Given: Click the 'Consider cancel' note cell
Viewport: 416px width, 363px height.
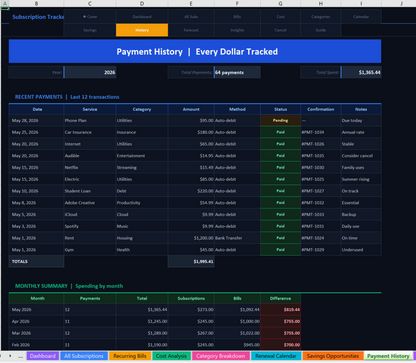Looking at the screenshot, I should pos(361,156).
